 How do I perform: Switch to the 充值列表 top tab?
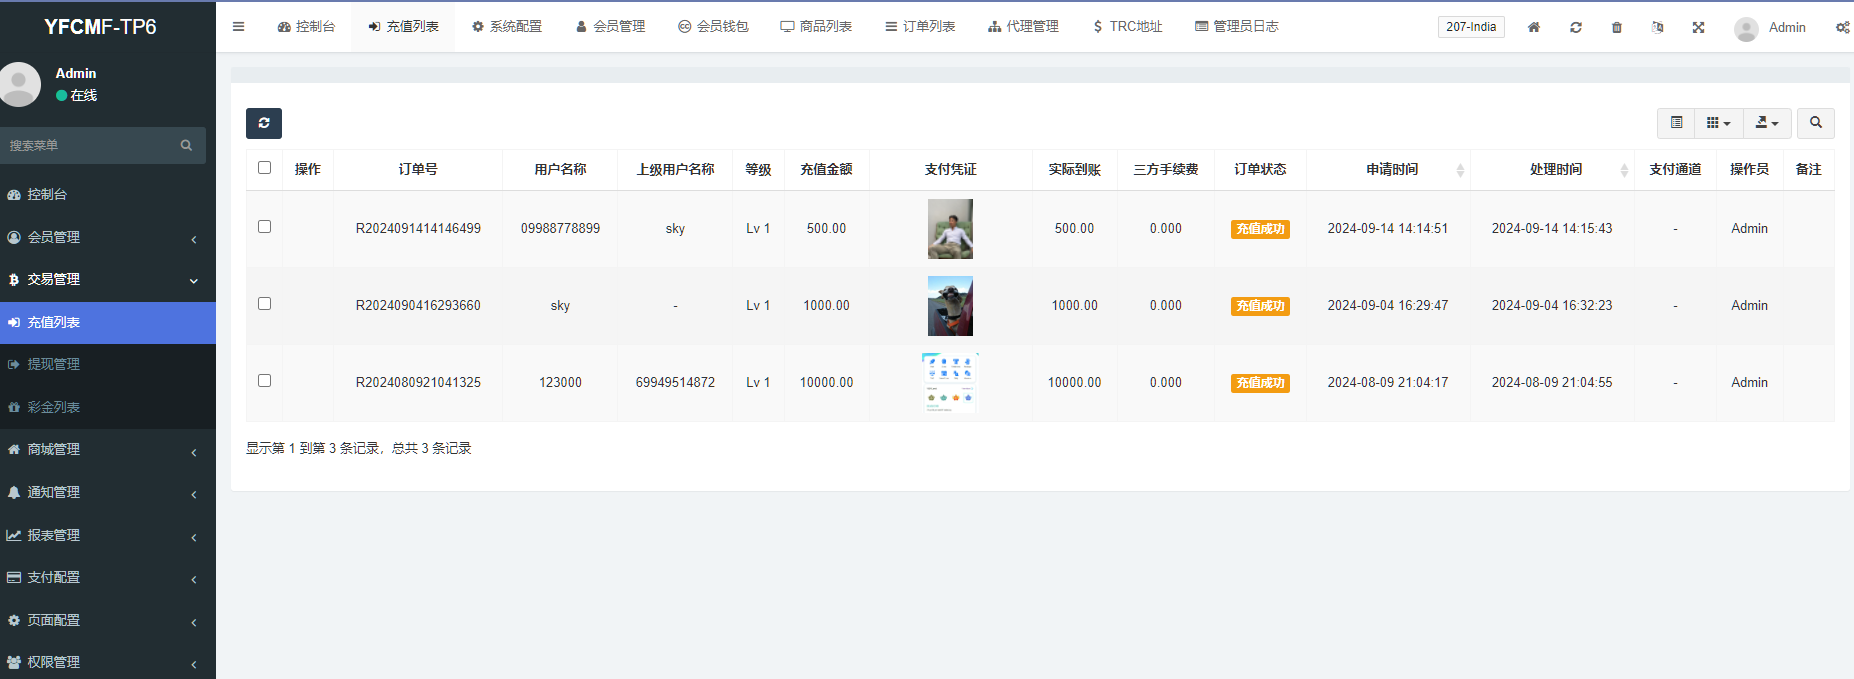point(403,27)
